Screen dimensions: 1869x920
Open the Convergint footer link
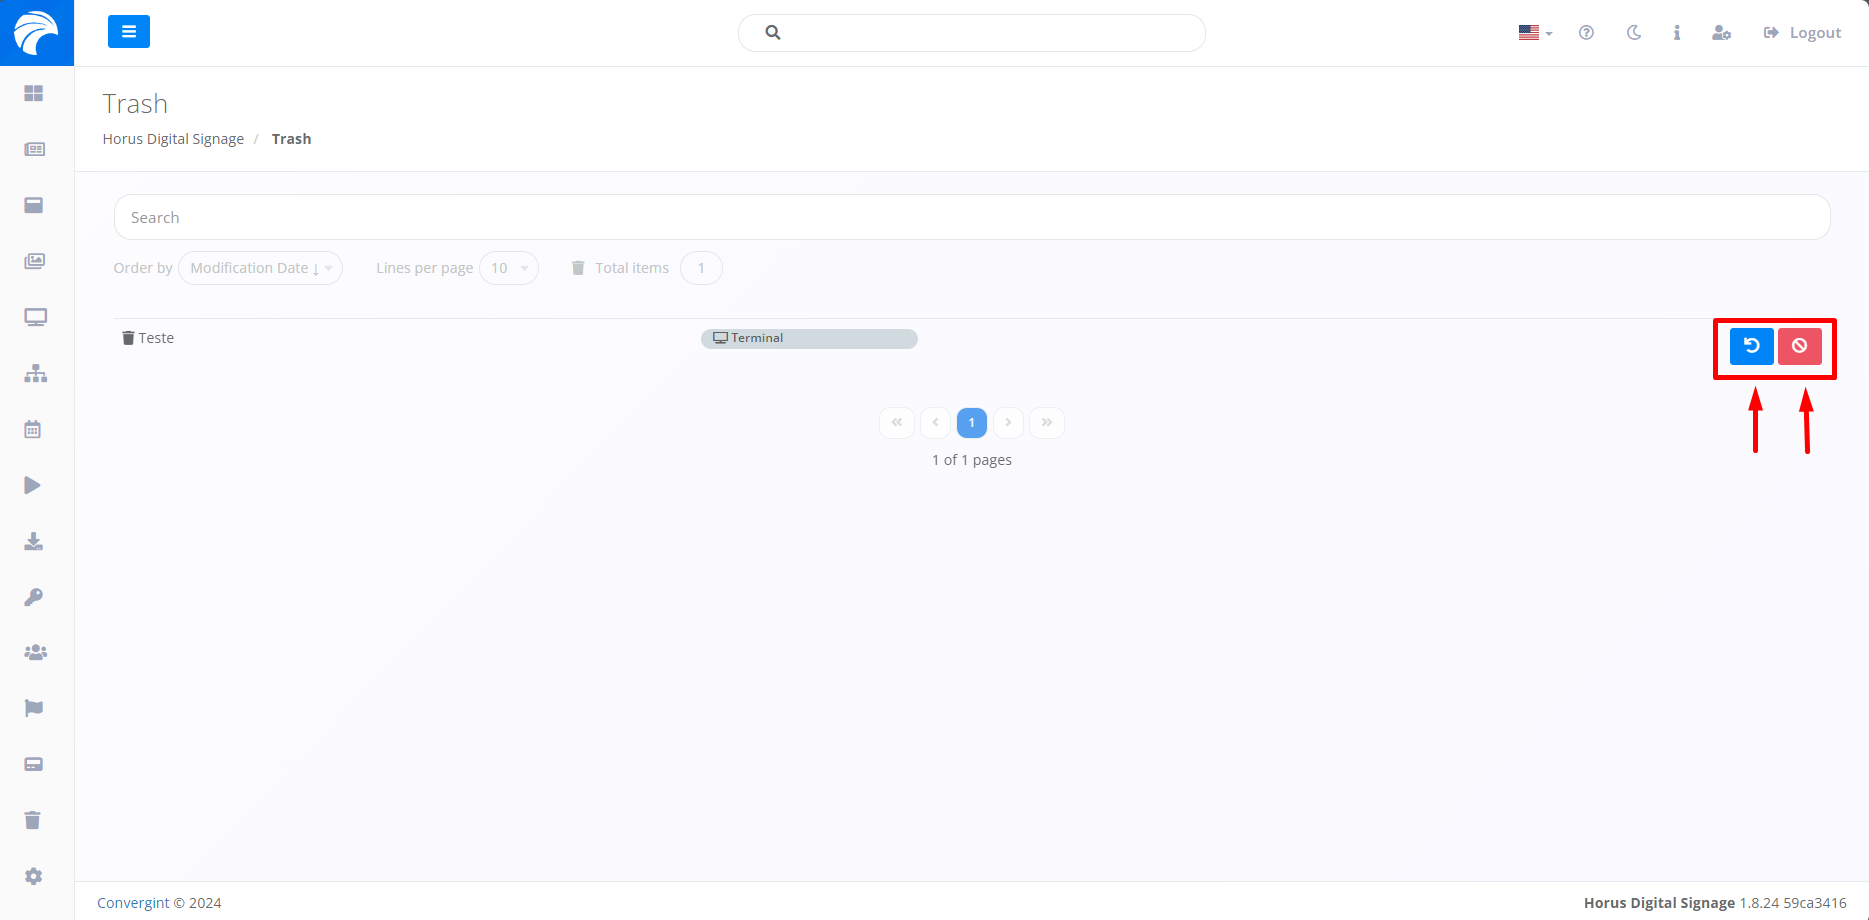[133, 903]
